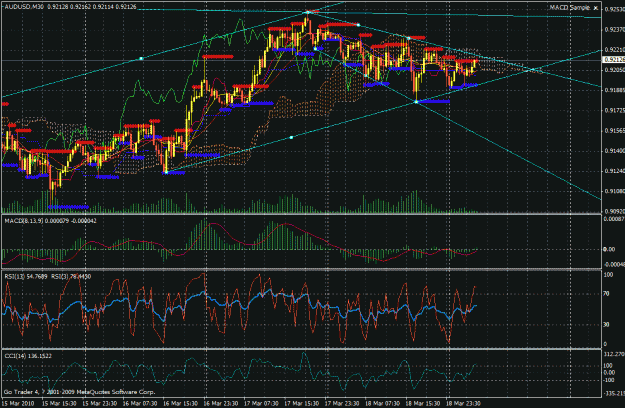The image size is (625, 408).
Task: Click the 16 Mar 07:30 time label
Action: coord(140,403)
